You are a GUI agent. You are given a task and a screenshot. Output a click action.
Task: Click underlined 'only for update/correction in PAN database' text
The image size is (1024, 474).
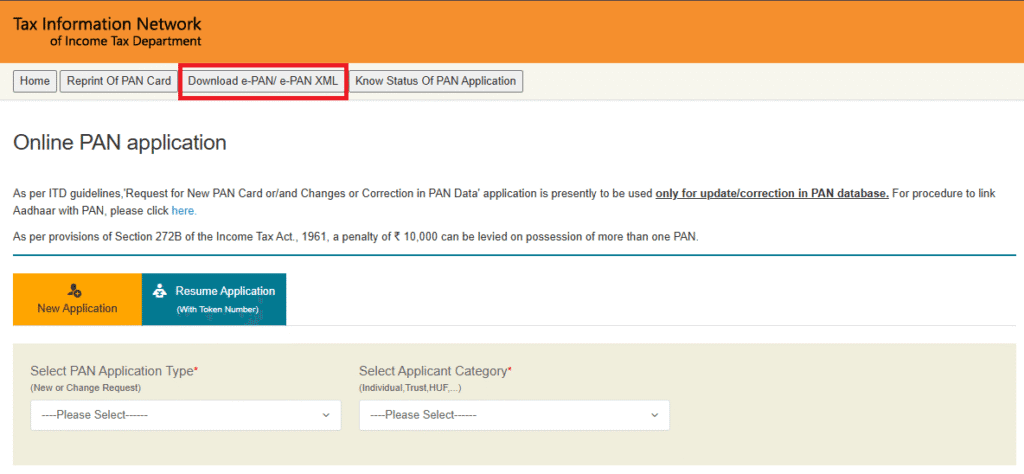(771, 193)
